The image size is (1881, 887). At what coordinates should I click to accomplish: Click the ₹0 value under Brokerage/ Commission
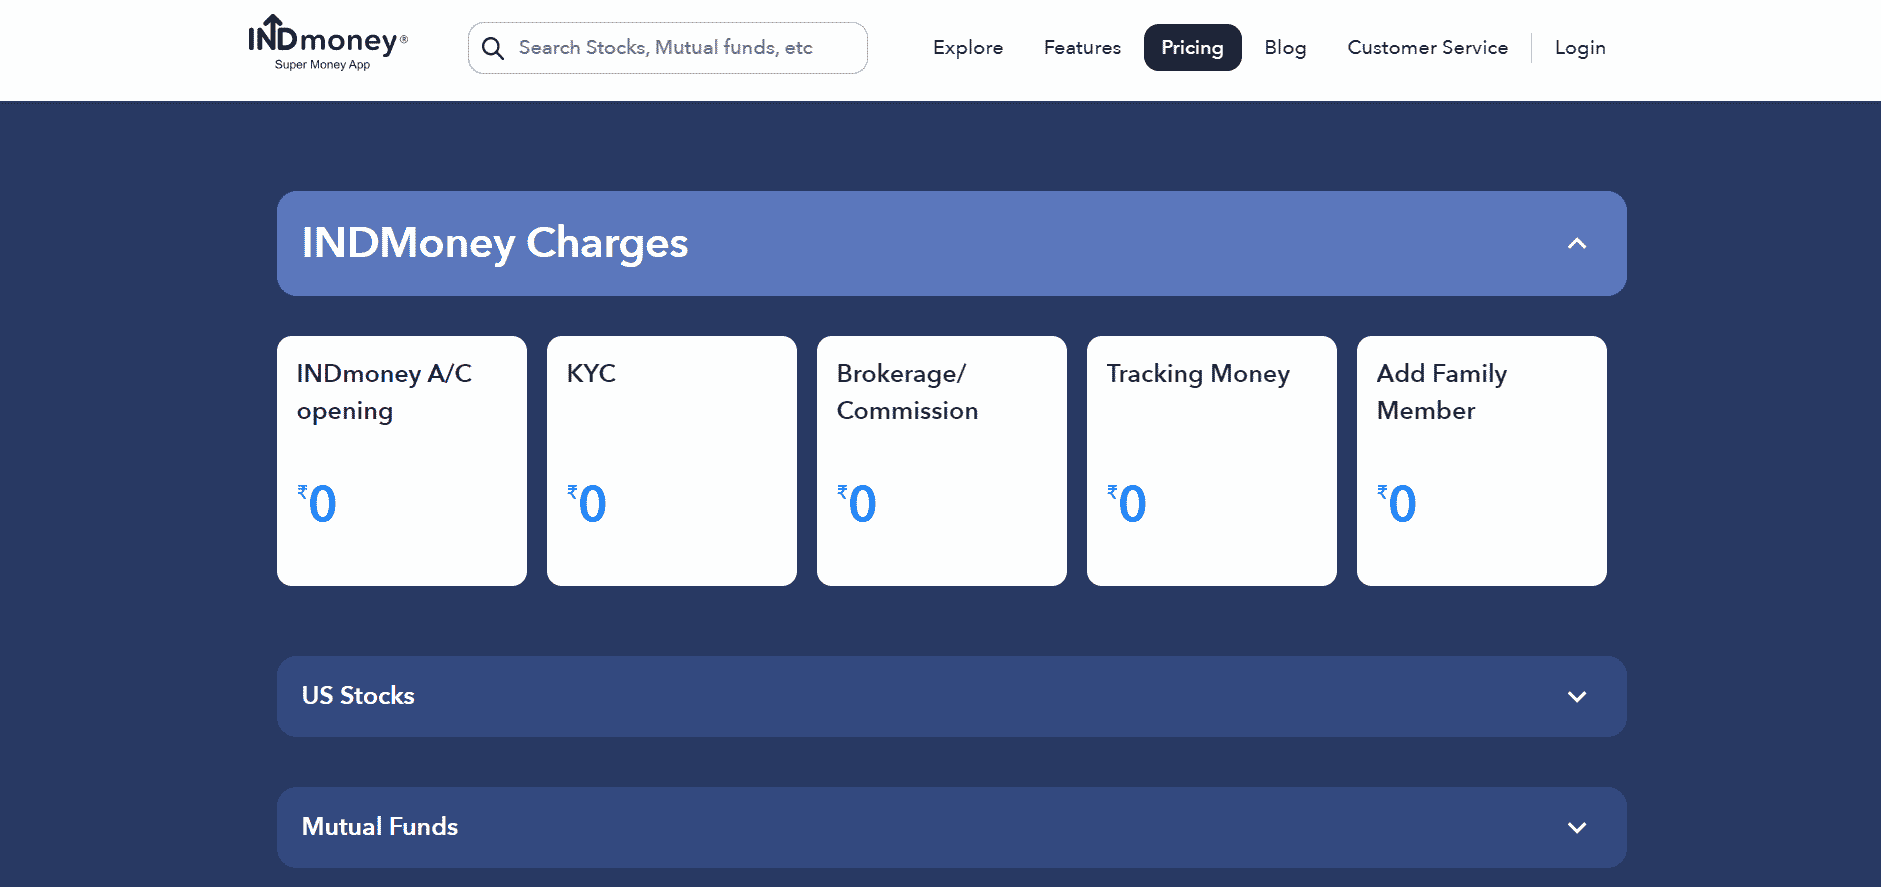(857, 503)
